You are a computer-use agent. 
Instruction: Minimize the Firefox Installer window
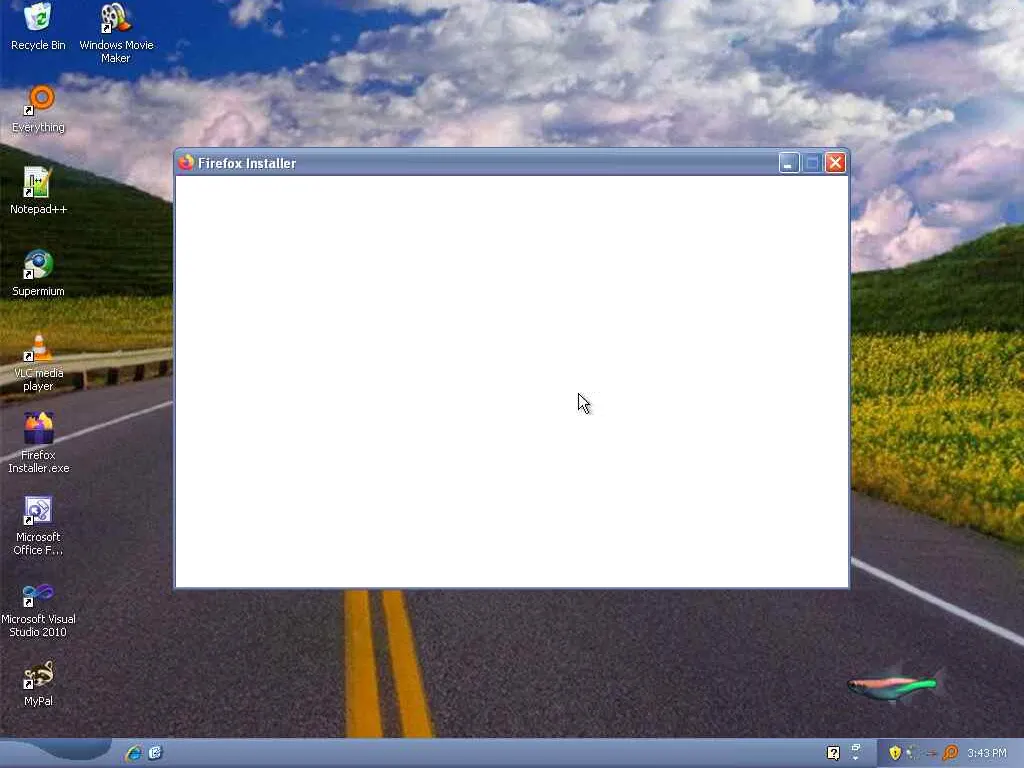(789, 163)
